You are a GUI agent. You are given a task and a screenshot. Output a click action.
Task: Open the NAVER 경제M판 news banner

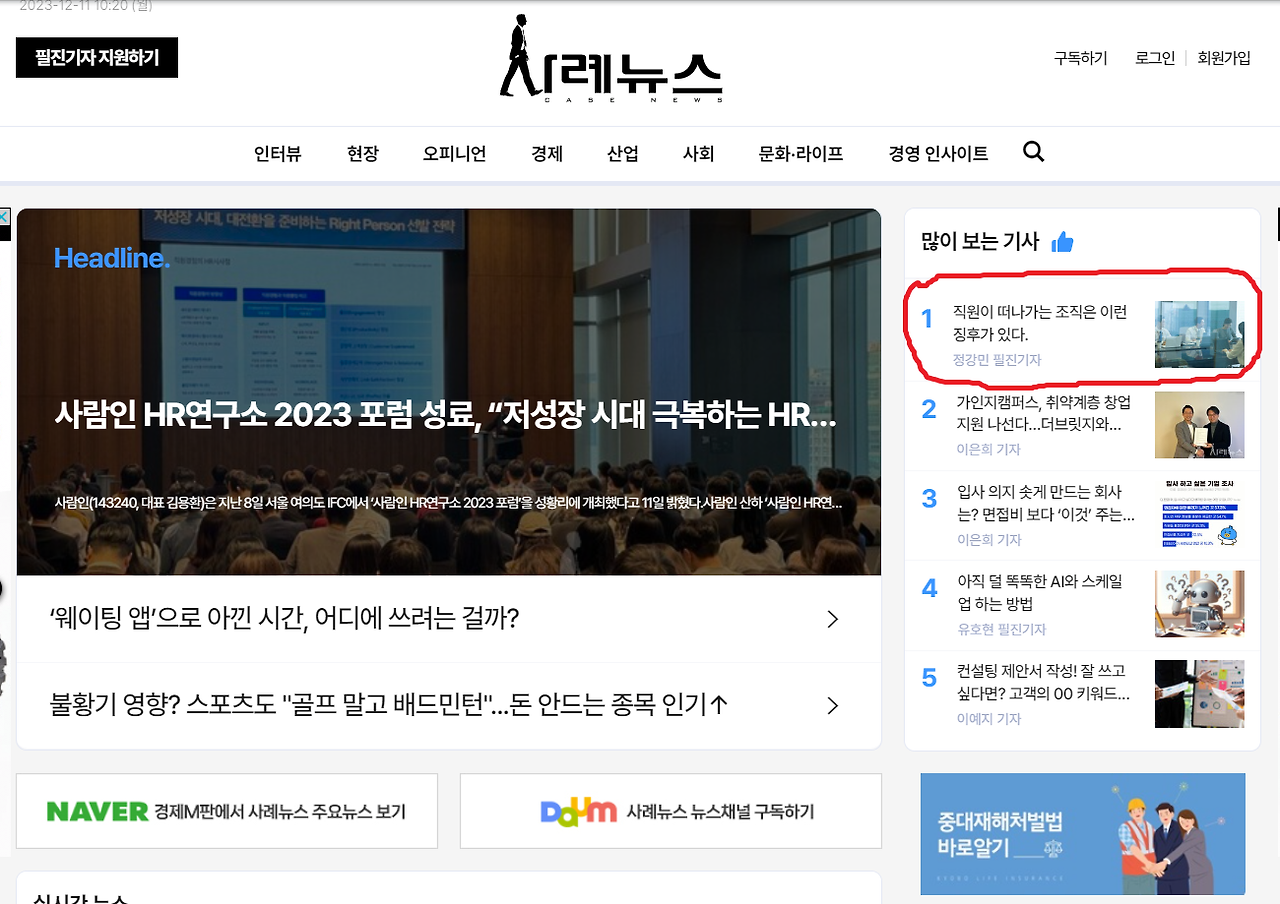226,811
